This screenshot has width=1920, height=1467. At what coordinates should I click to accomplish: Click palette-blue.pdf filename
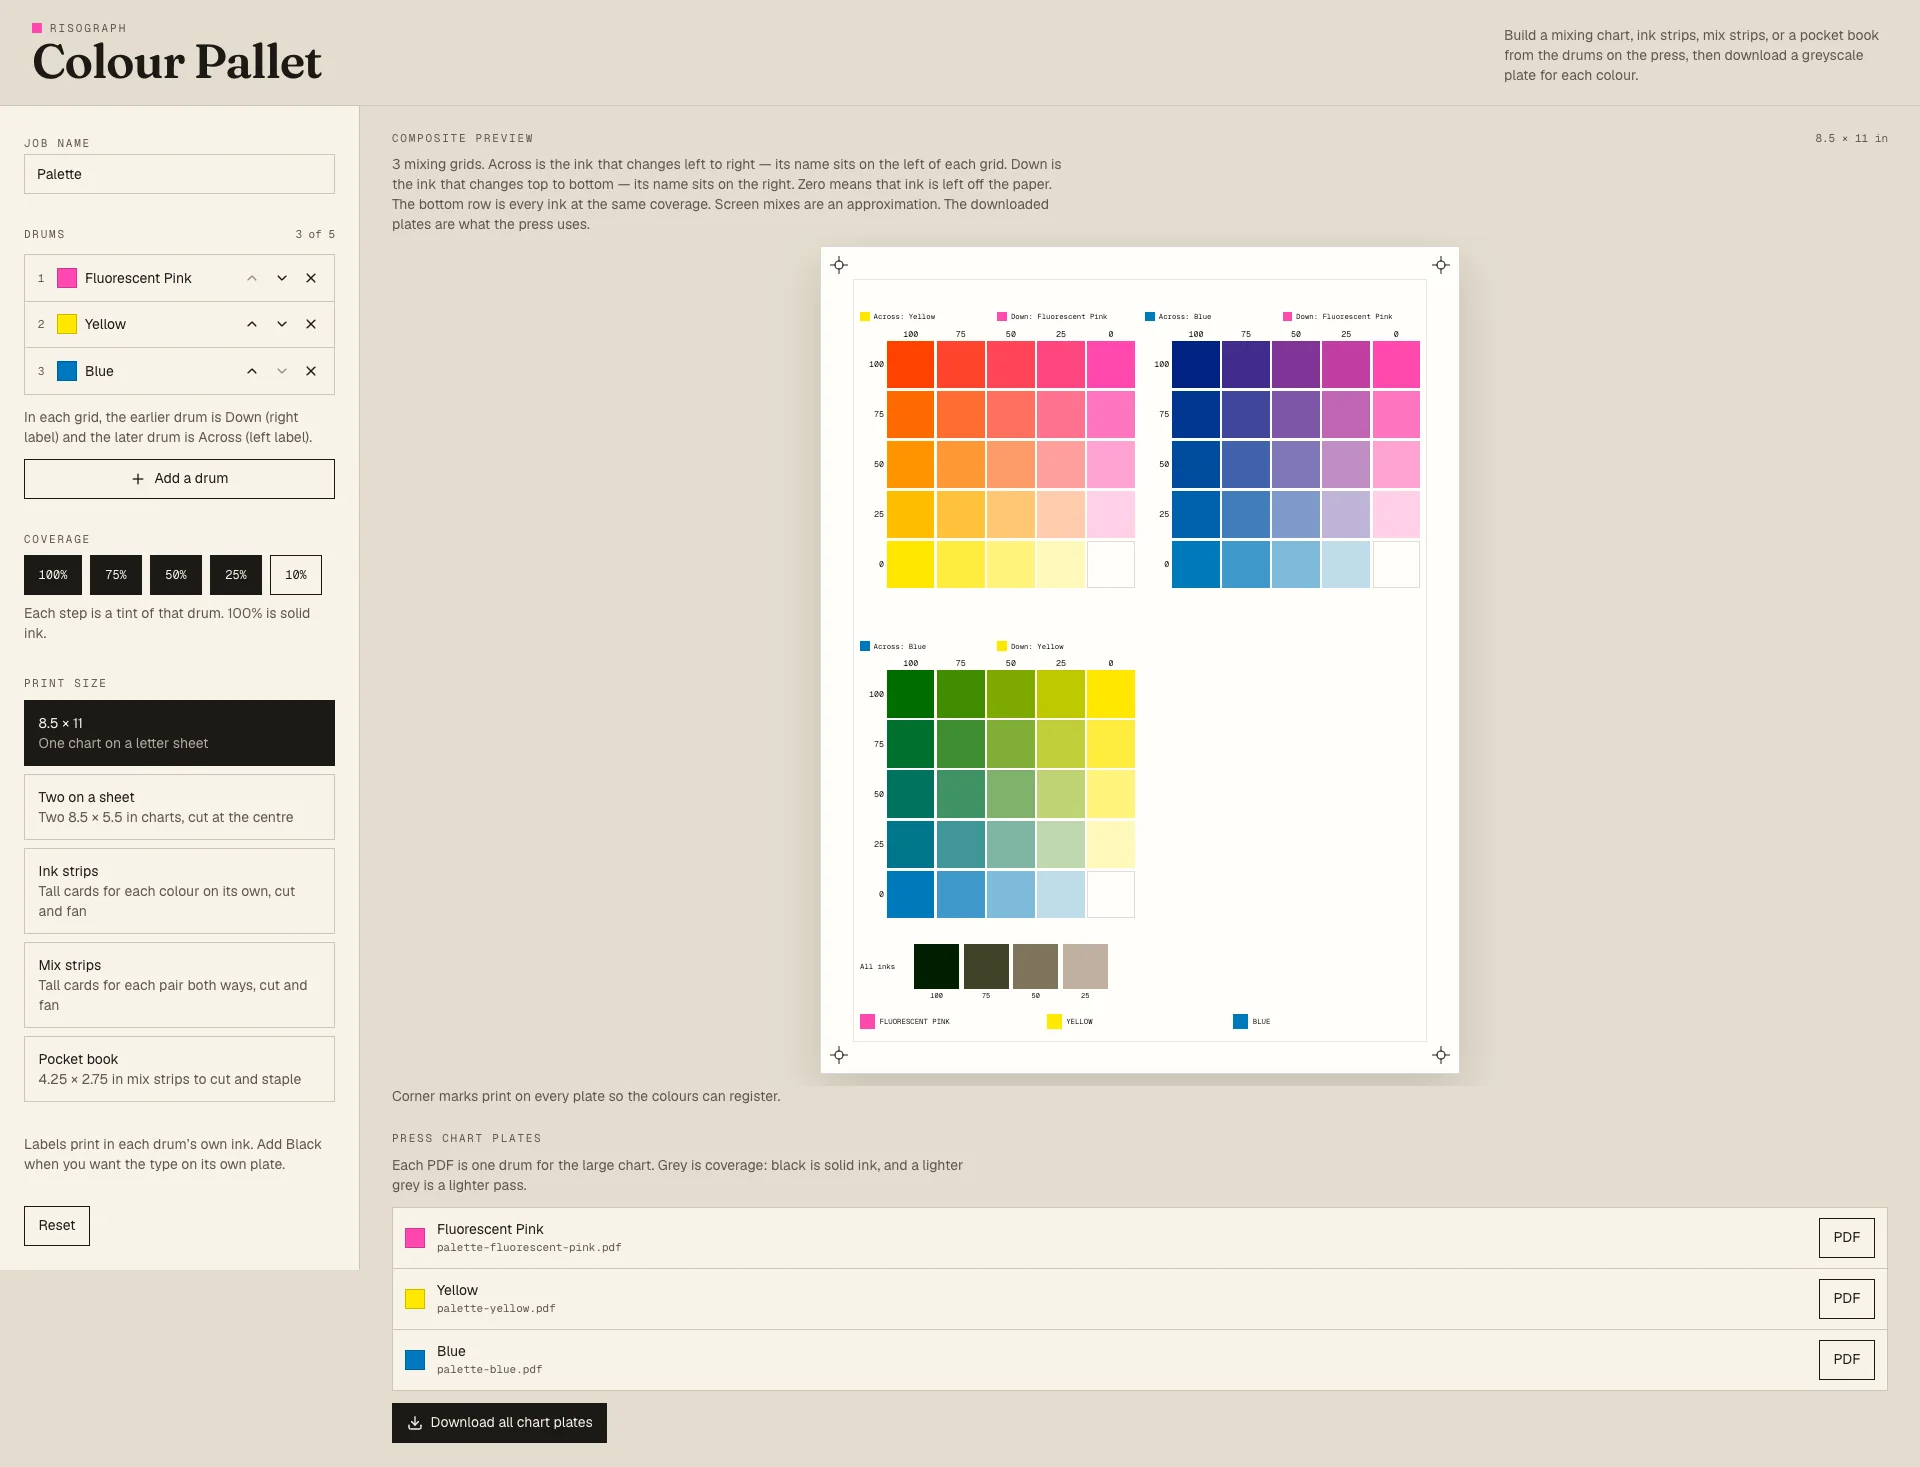[x=489, y=1370]
